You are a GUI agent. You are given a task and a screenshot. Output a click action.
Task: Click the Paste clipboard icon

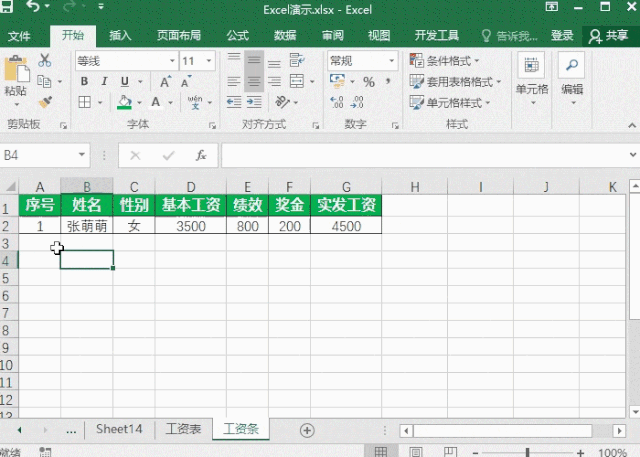tap(16, 69)
